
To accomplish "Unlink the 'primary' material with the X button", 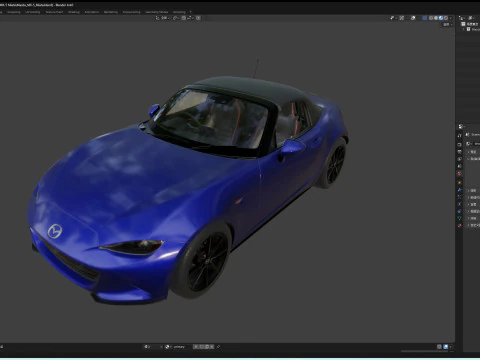I will (x=212, y=347).
